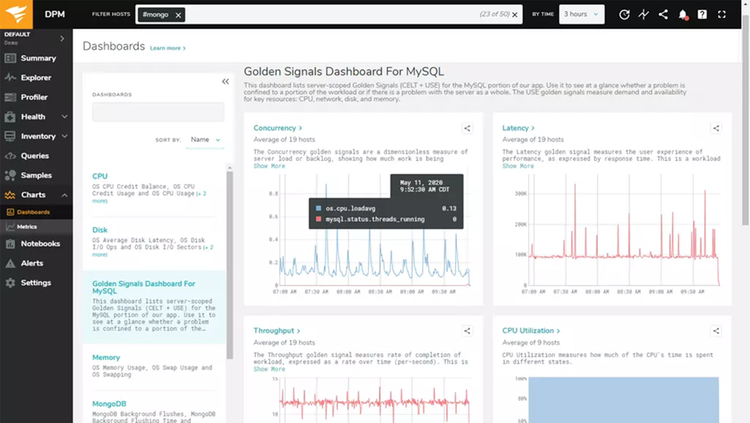Viewport: 750px width, 423px height.
Task: Open the Latency chart title link
Action: pyautogui.click(x=518, y=128)
